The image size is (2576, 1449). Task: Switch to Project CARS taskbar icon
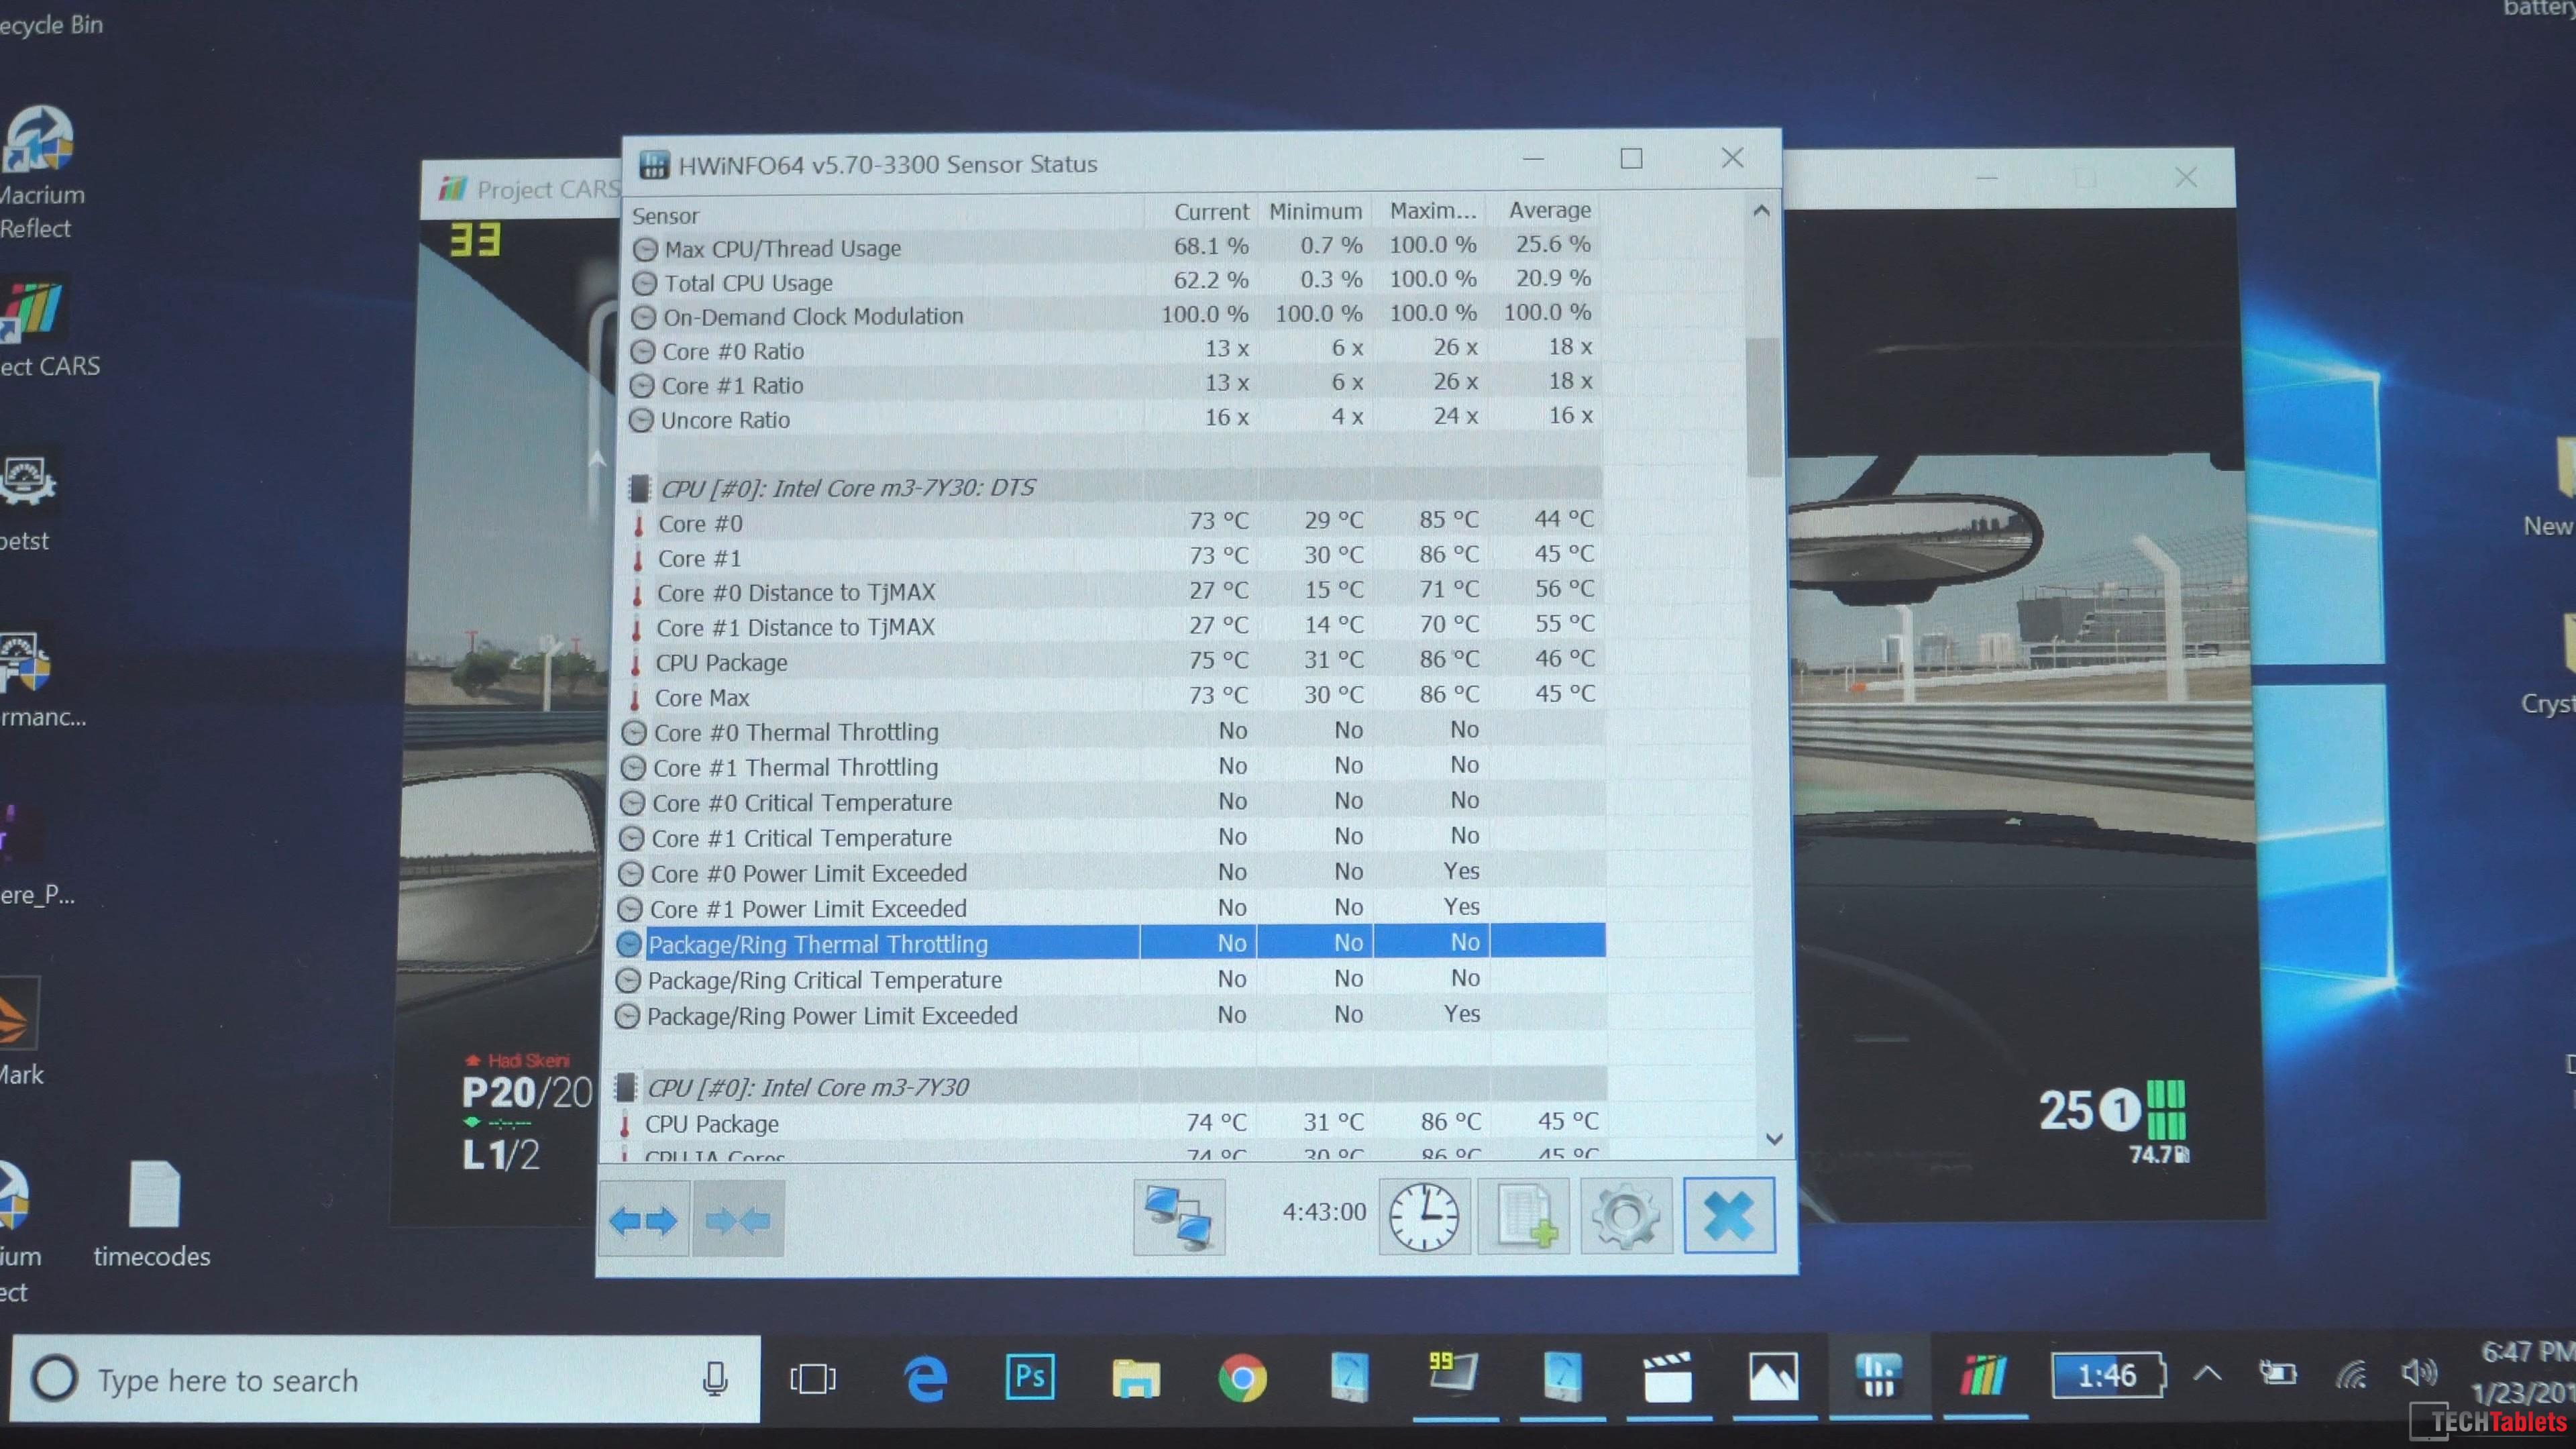click(x=1984, y=1376)
